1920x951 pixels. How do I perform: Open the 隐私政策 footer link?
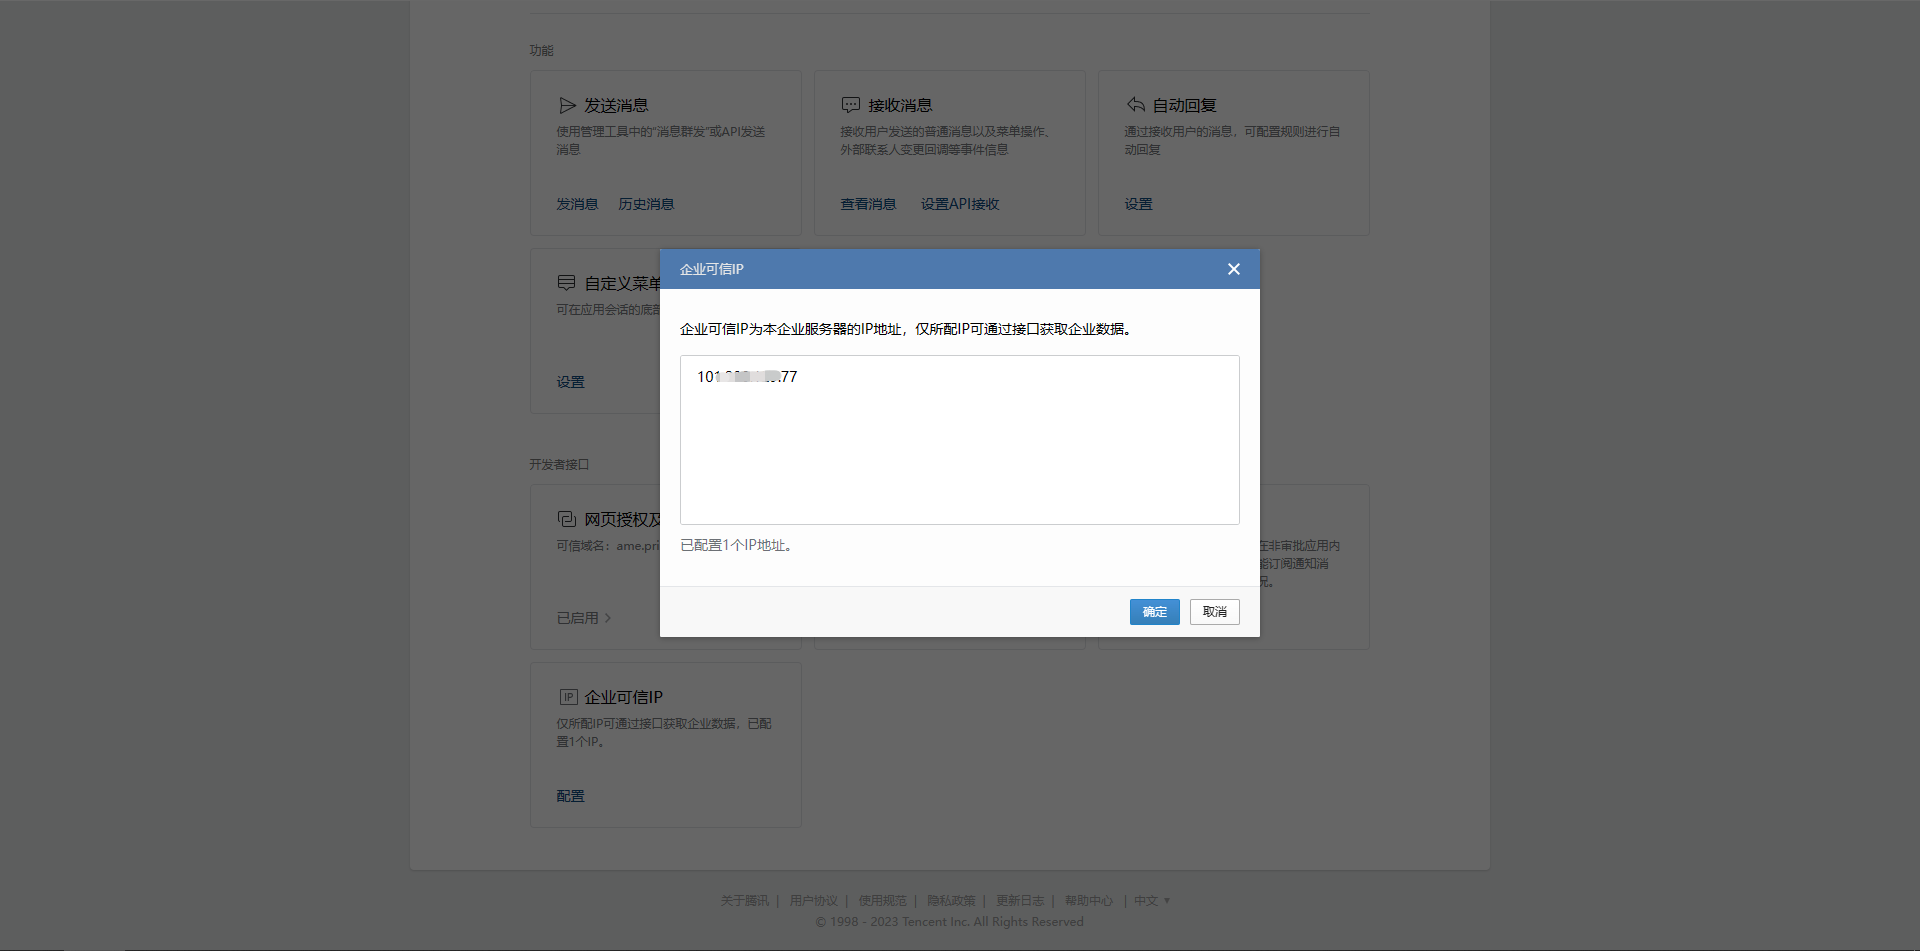(950, 901)
